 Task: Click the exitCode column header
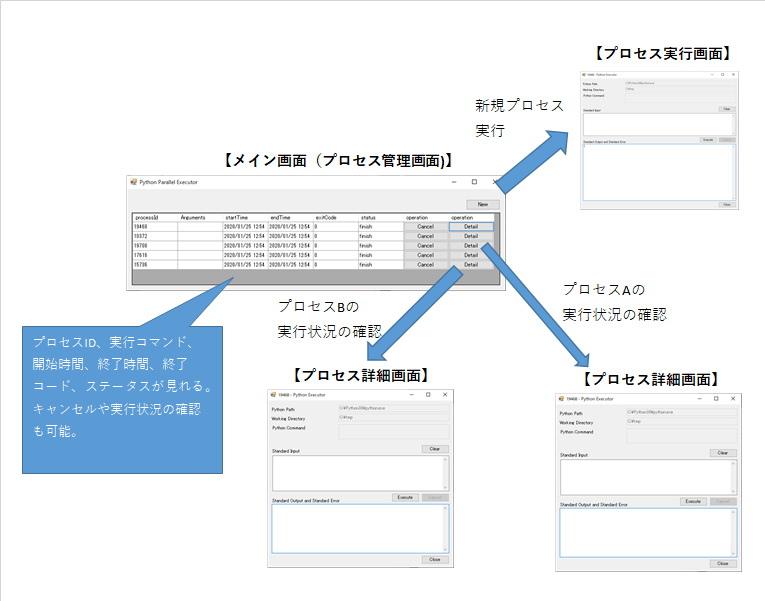click(x=336, y=218)
